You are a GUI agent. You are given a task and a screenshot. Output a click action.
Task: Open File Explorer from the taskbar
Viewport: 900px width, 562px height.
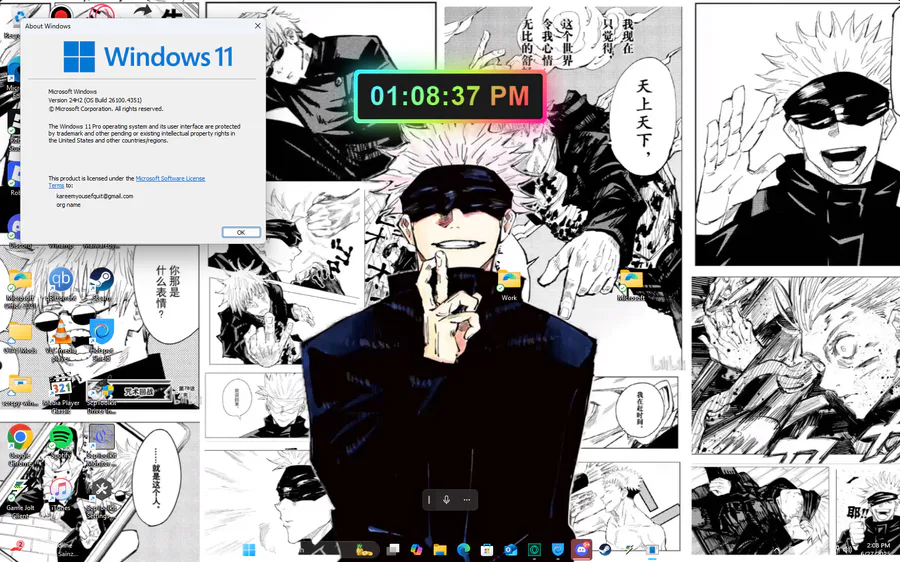pos(440,550)
